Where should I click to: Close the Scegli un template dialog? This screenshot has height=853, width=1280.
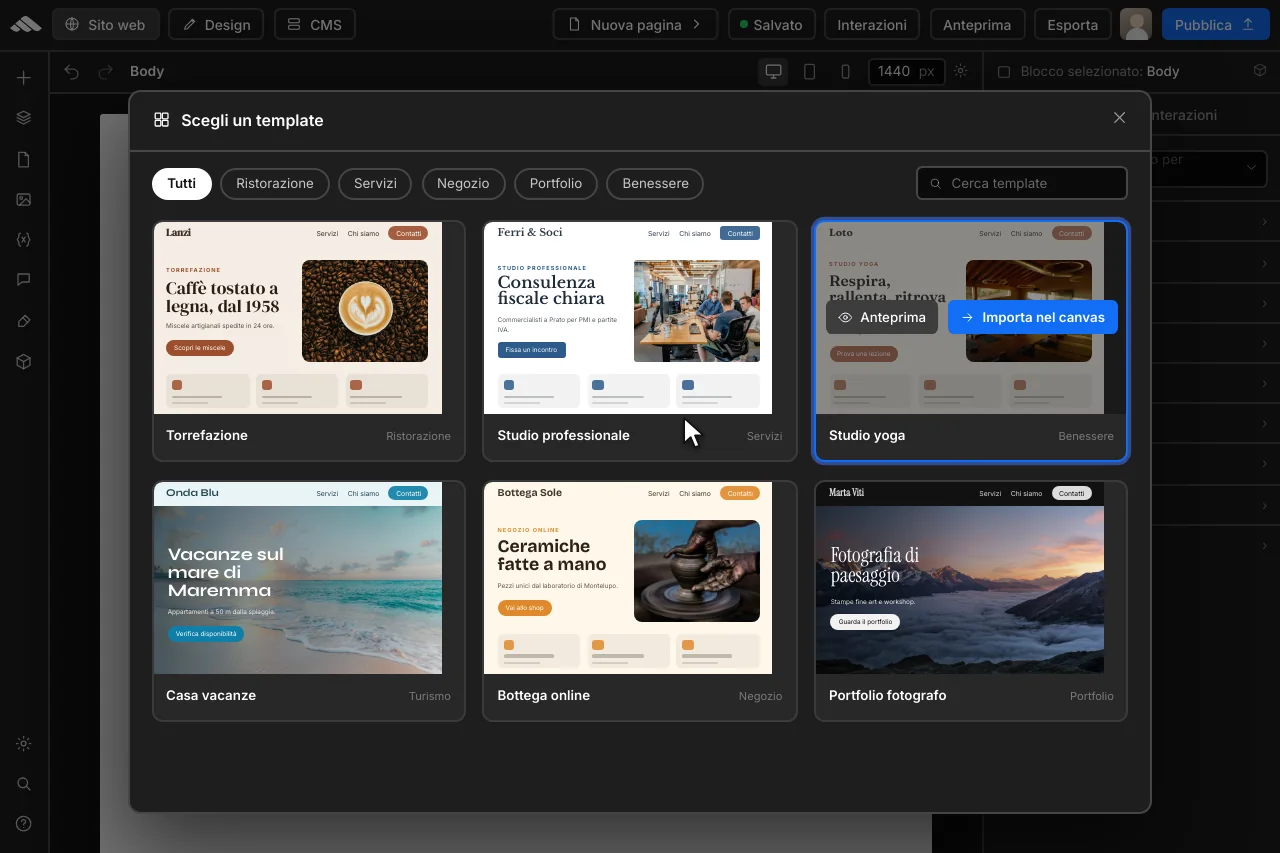pos(1119,118)
